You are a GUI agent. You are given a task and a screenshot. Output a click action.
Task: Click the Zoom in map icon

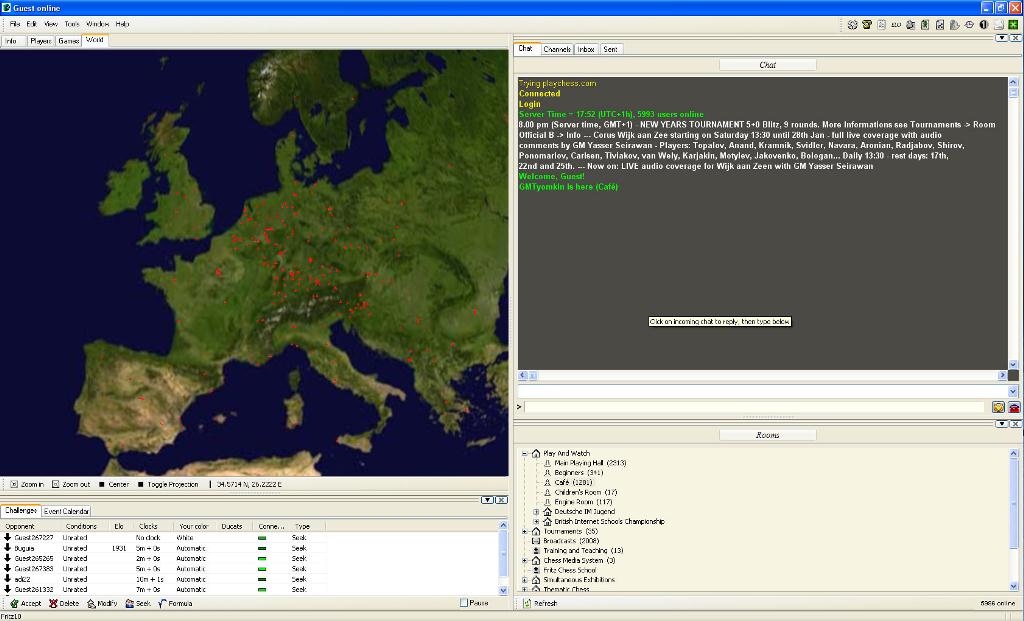[x=14, y=484]
